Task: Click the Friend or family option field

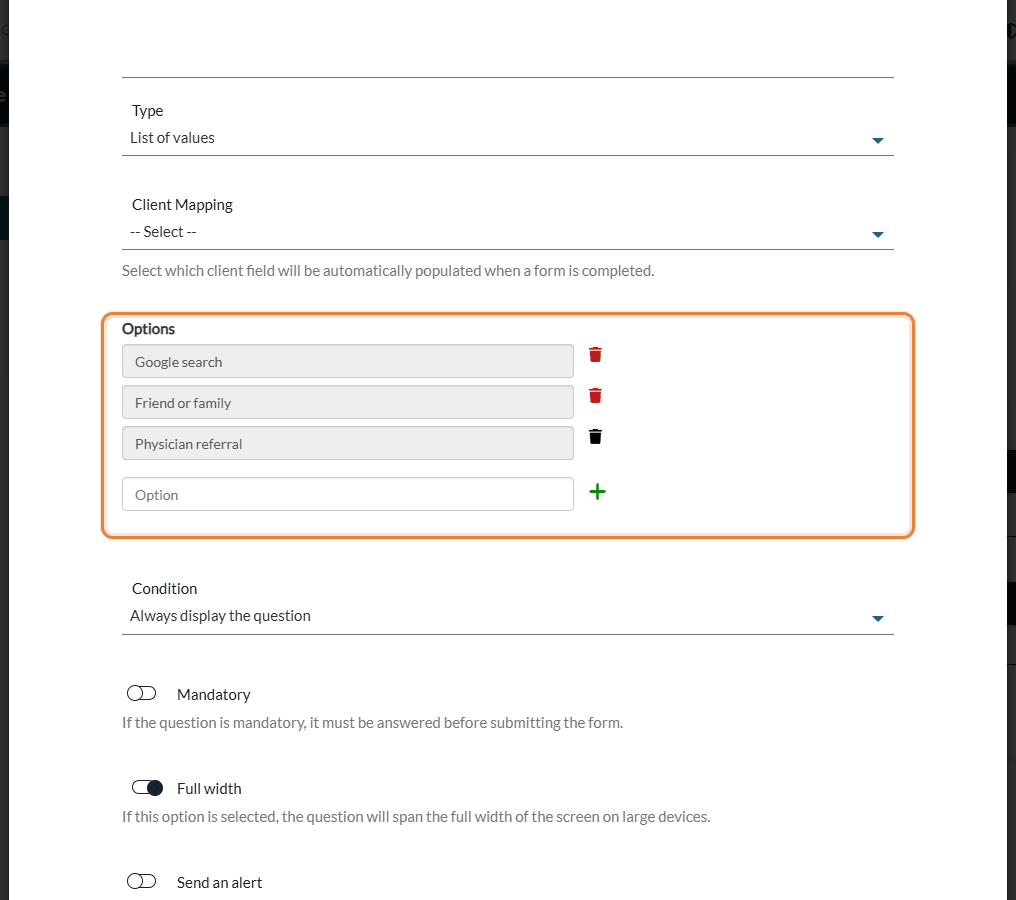Action: pyautogui.click(x=347, y=402)
